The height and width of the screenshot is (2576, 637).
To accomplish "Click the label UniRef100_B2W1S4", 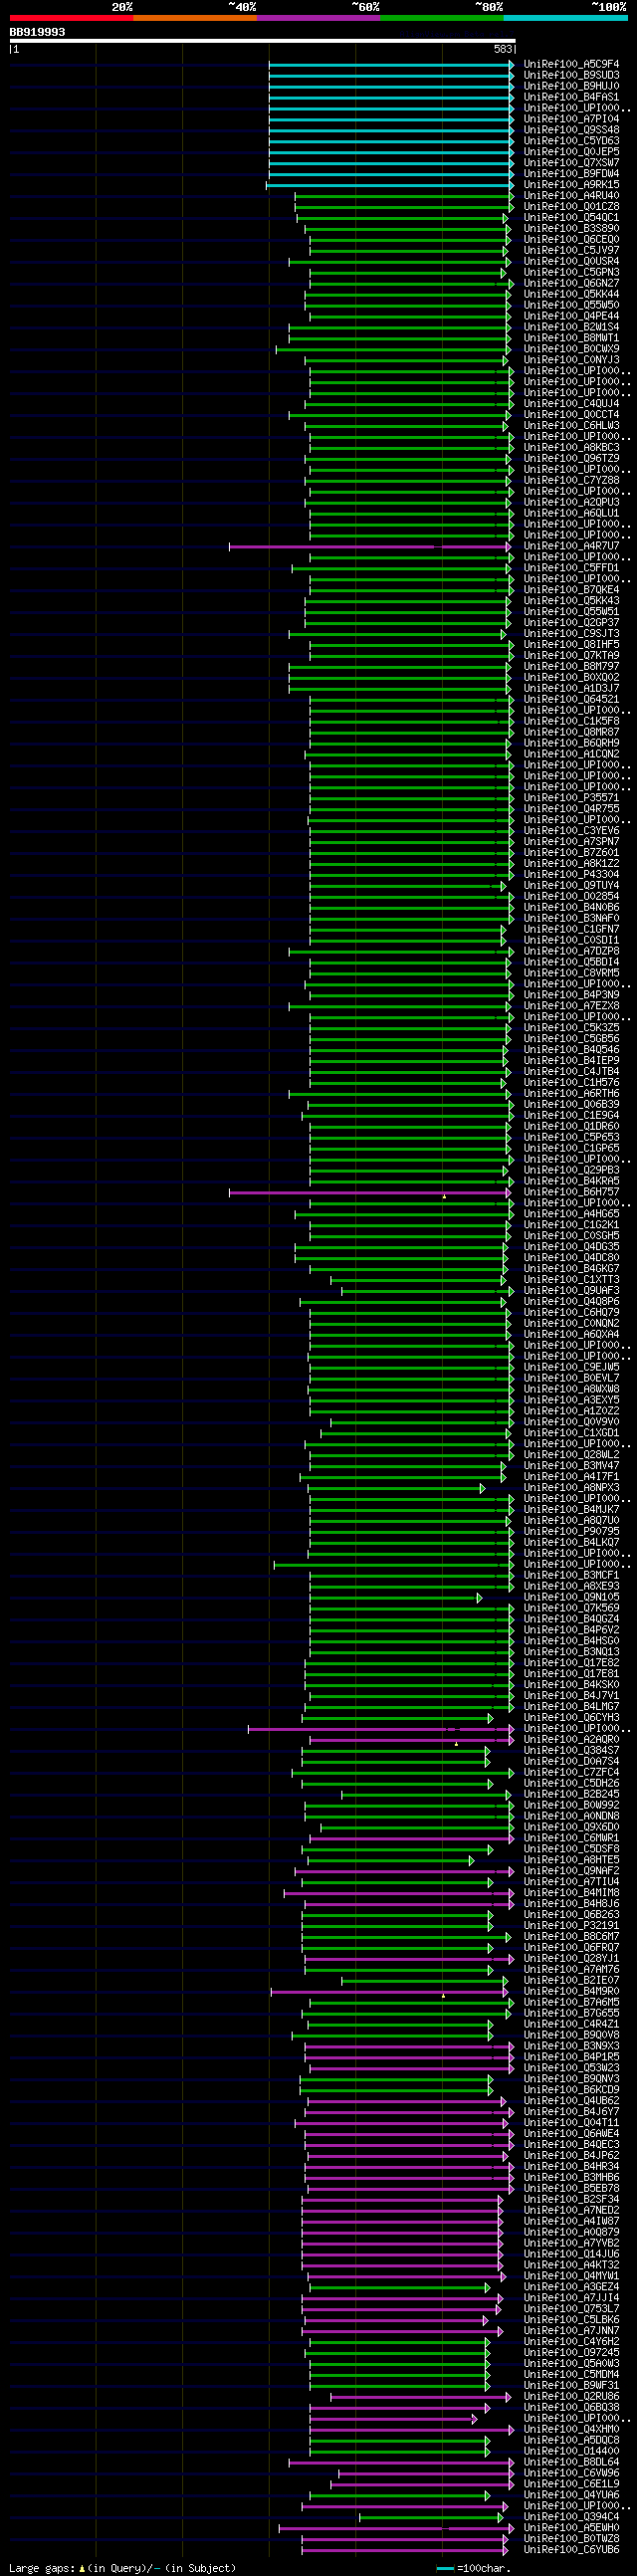I will point(571,327).
